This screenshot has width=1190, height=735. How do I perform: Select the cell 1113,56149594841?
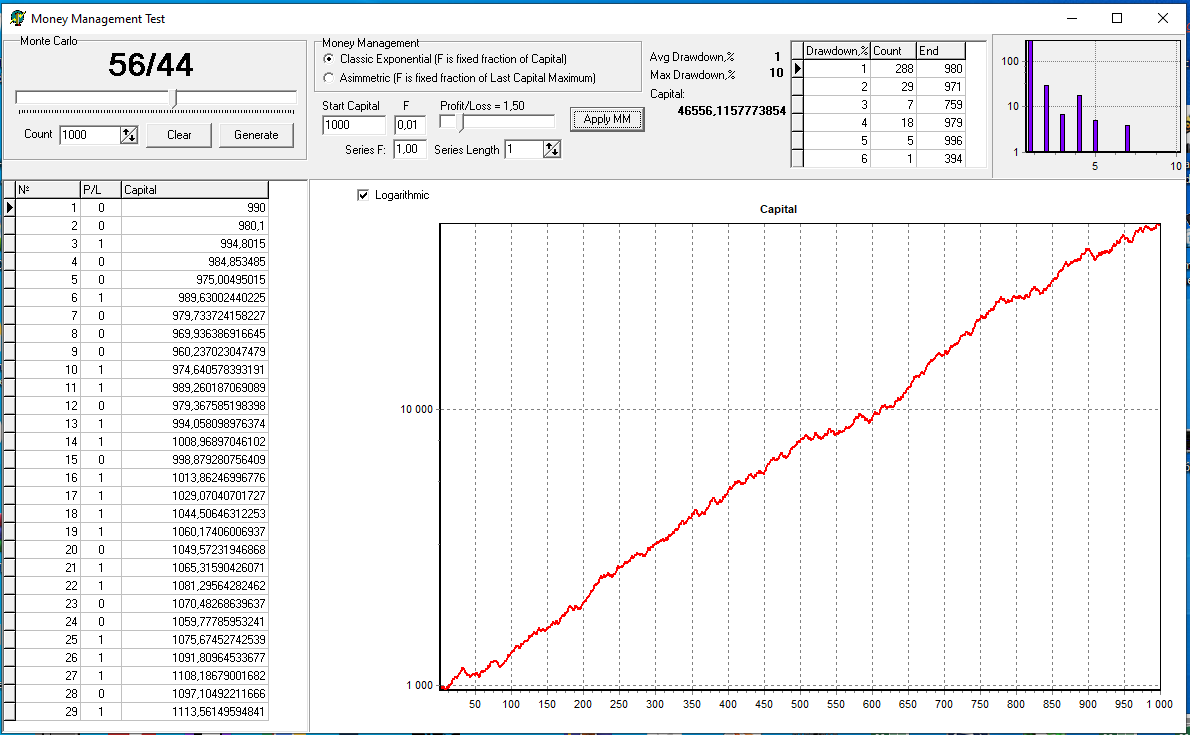coord(194,711)
